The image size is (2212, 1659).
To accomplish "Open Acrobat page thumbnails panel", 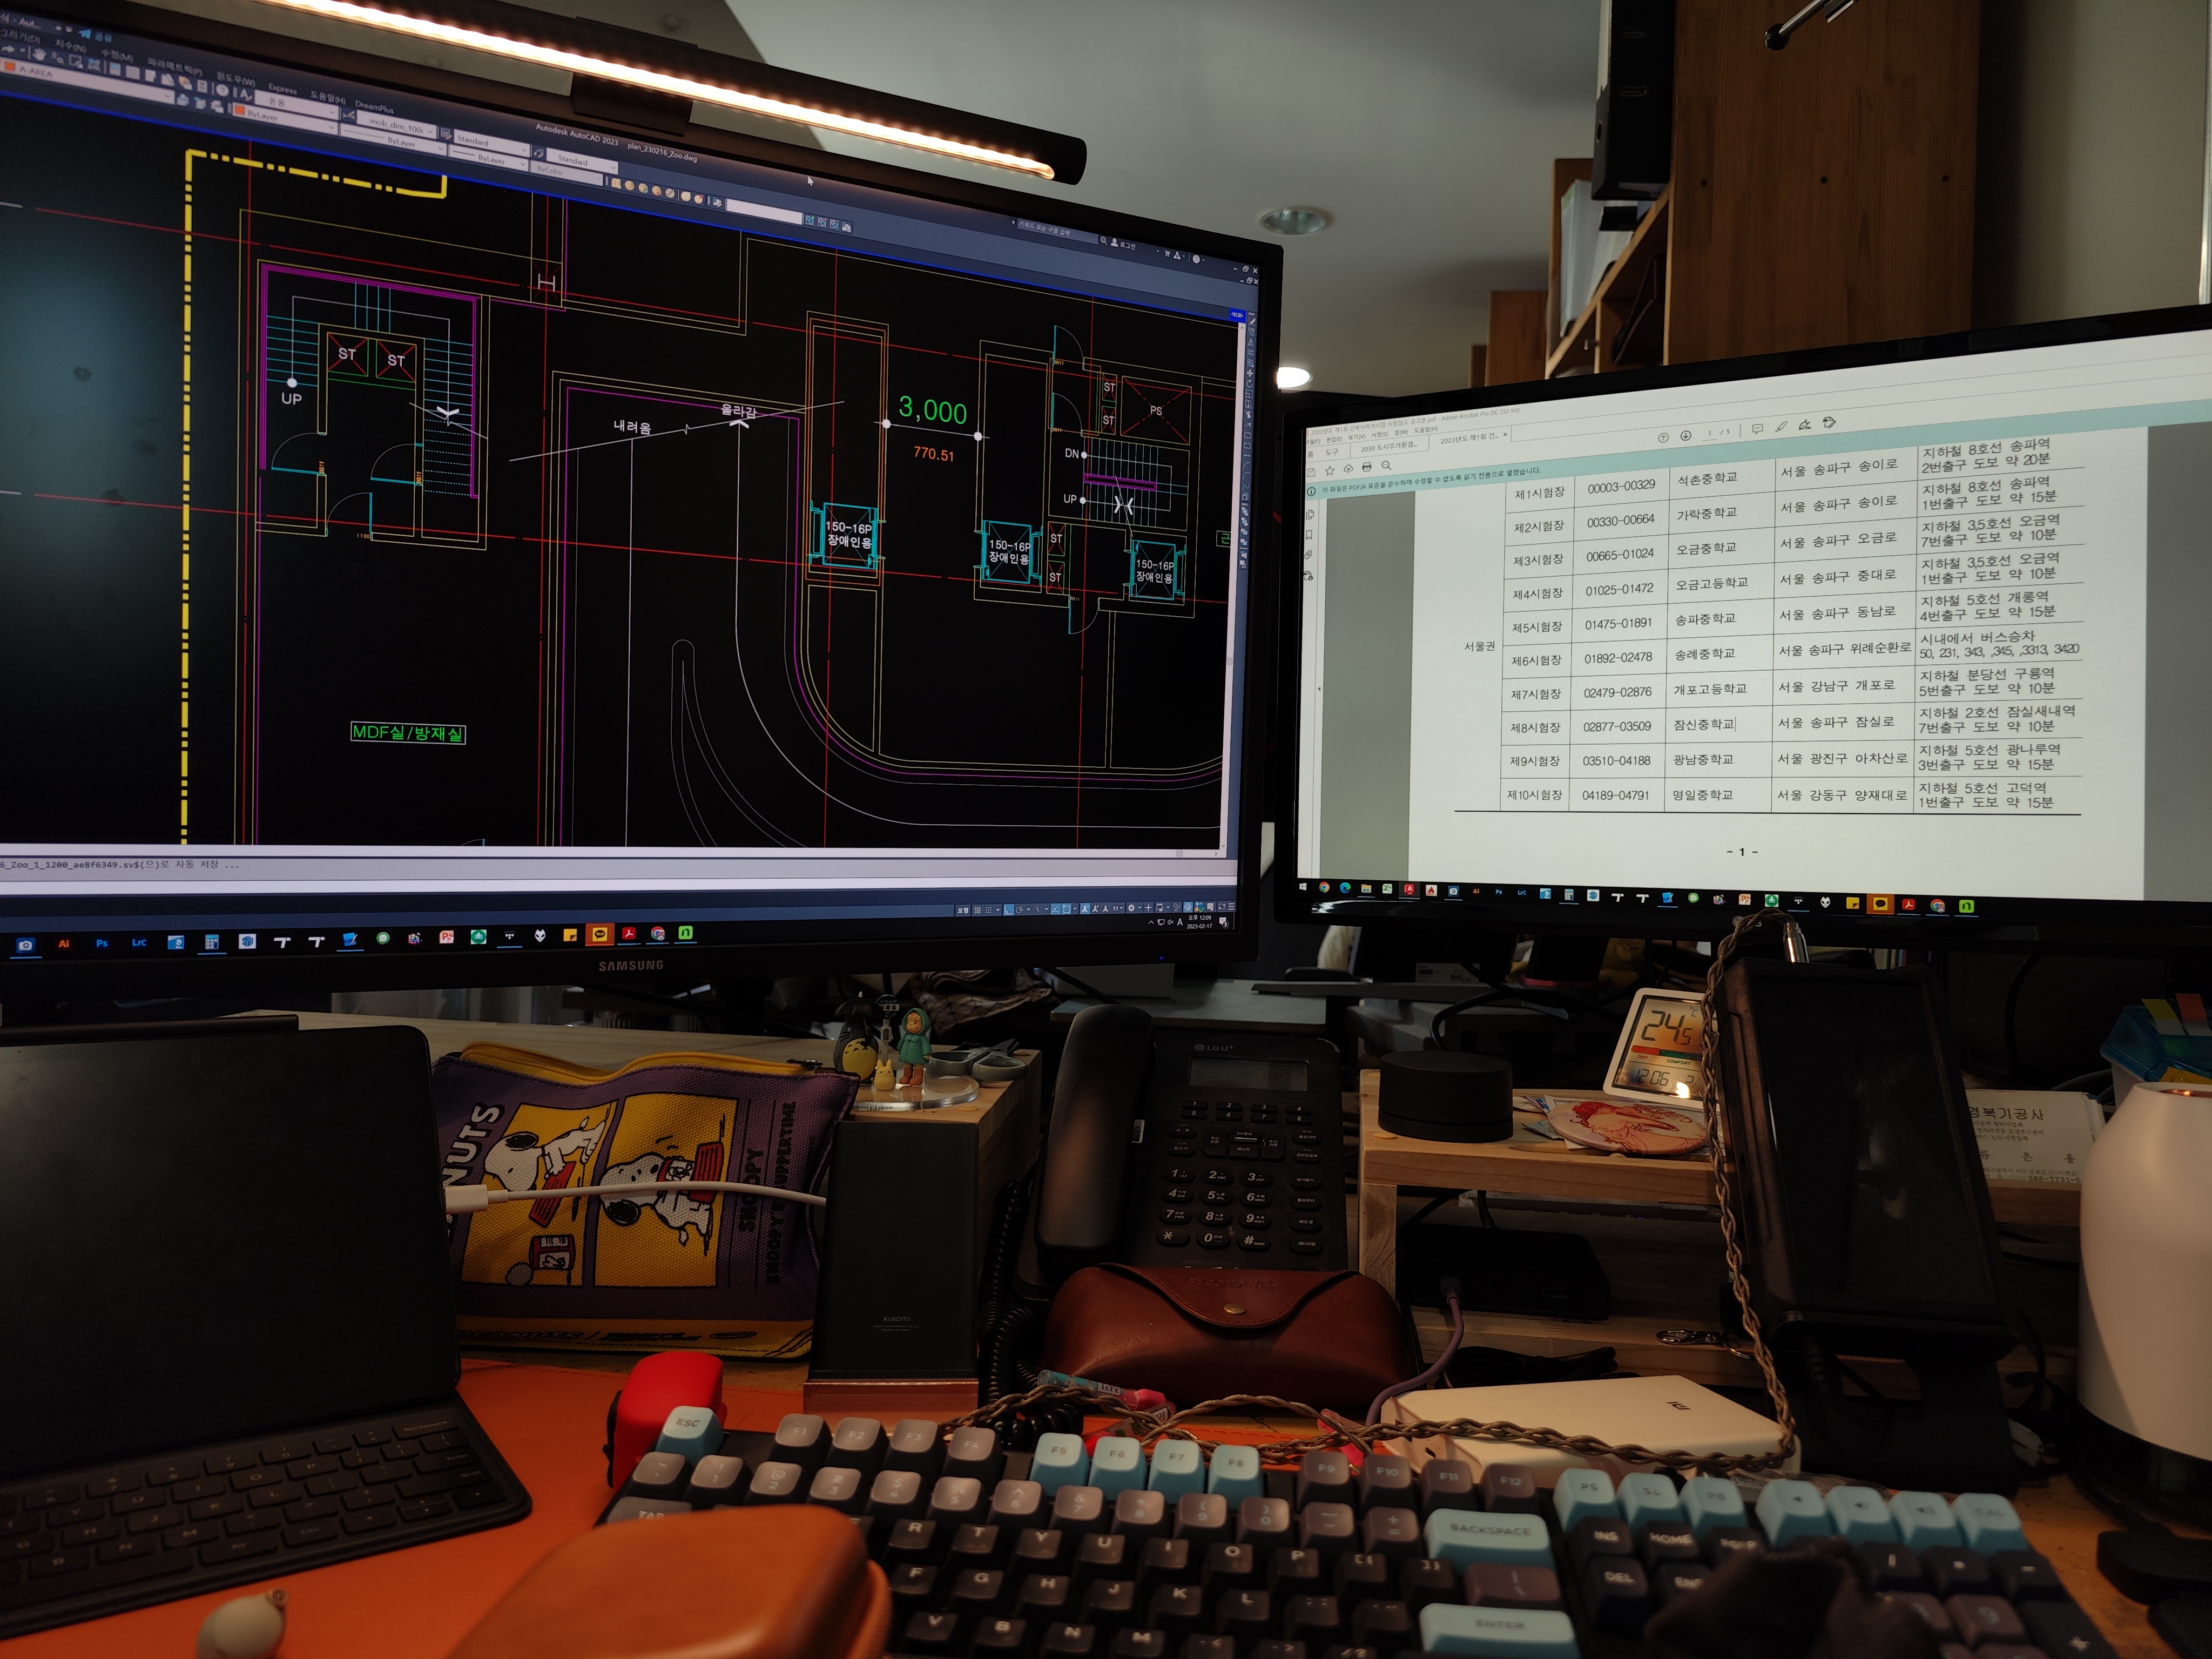I will [x=1310, y=515].
